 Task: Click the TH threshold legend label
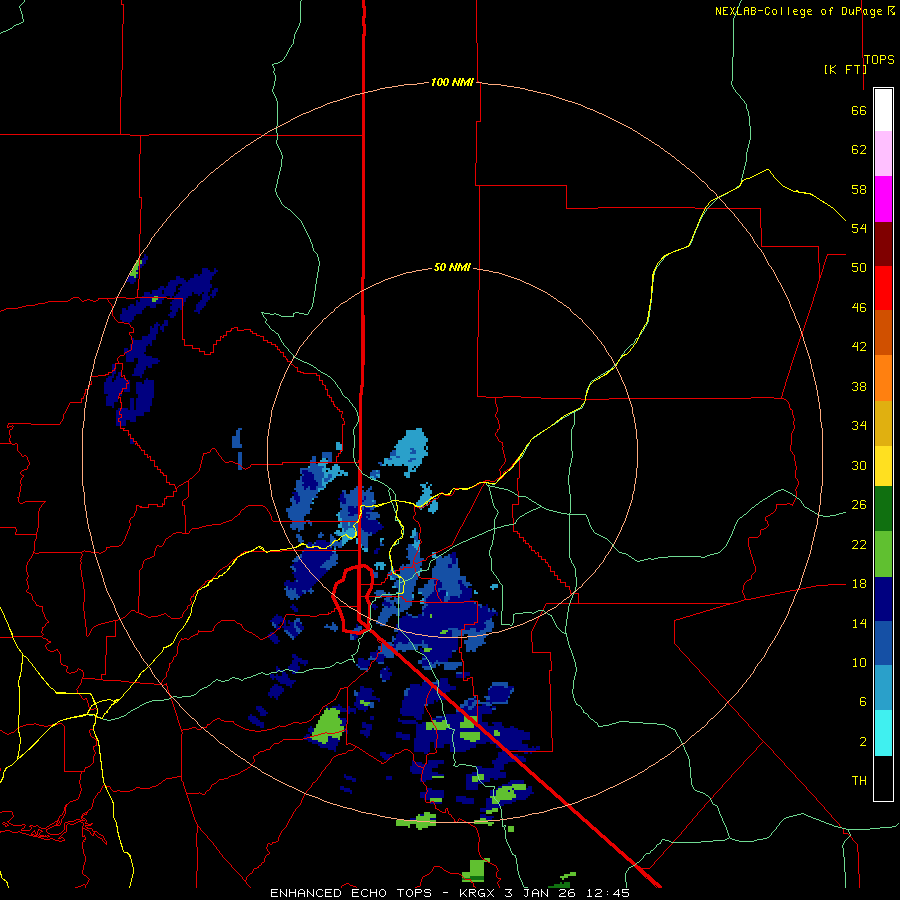click(859, 780)
